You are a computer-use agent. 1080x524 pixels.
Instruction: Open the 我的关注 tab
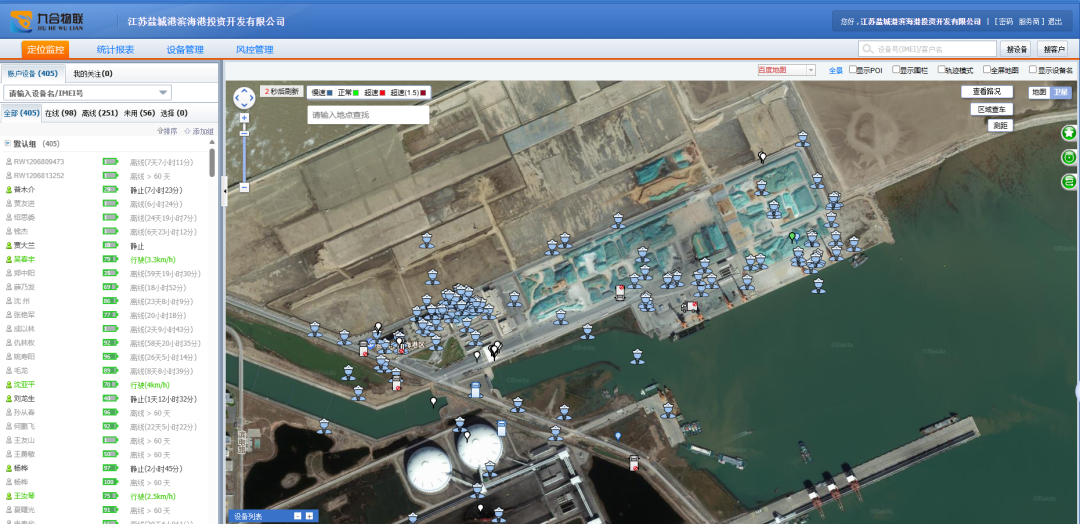(93, 73)
